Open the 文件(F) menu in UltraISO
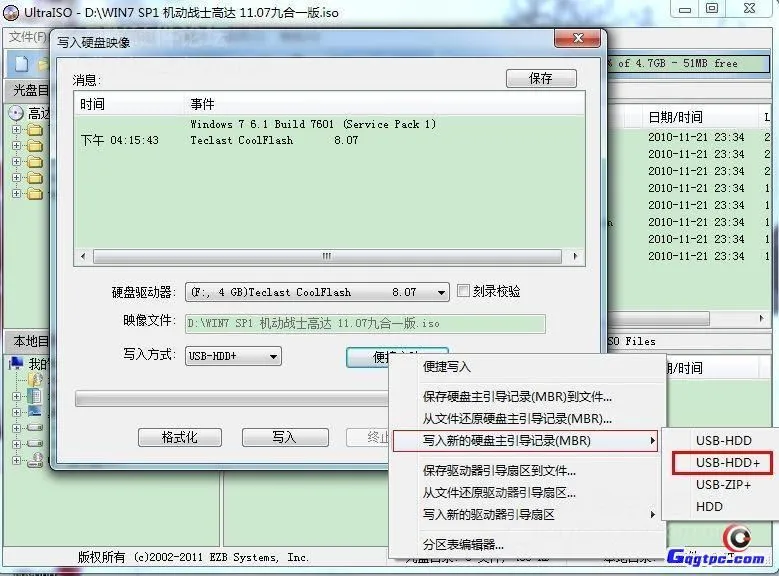Screen dimensions: 779x576 27,37
